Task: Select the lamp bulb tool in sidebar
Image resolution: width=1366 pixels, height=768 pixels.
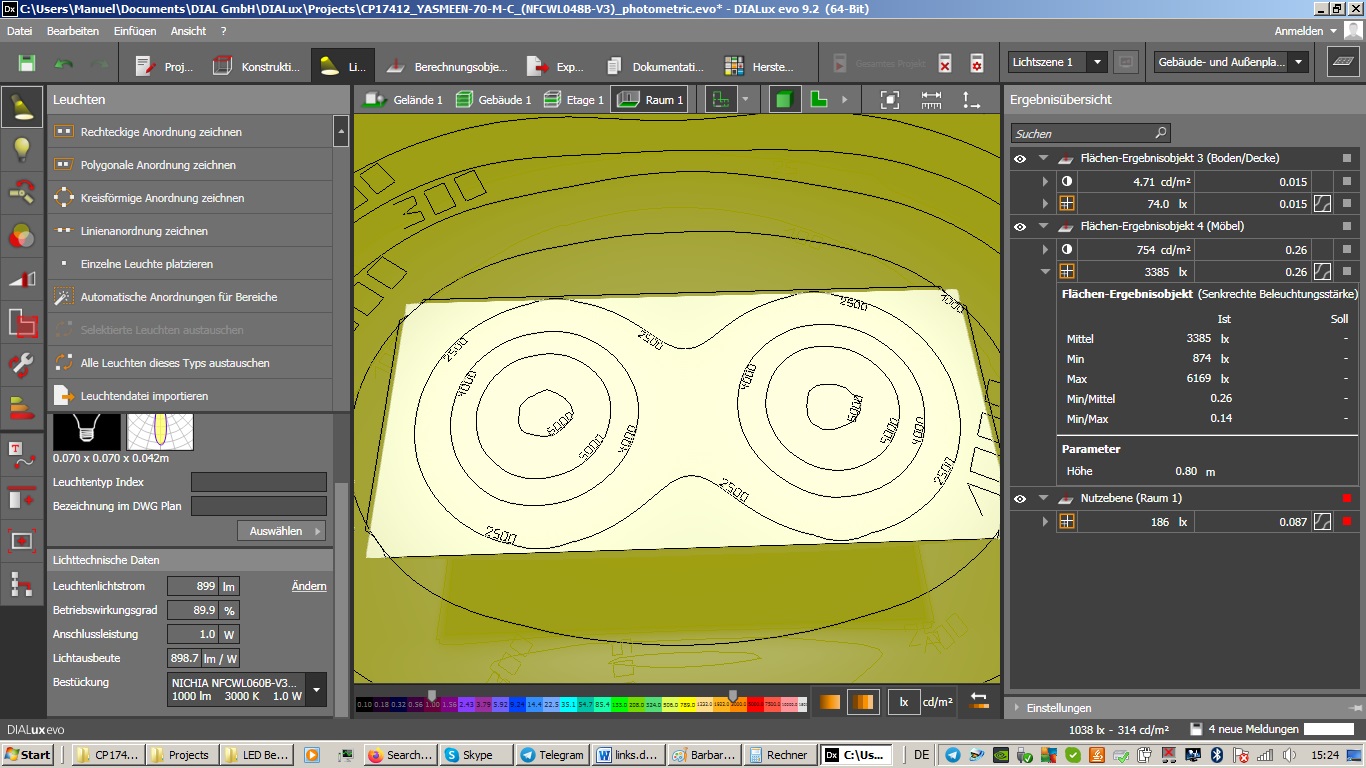Action: point(21,149)
